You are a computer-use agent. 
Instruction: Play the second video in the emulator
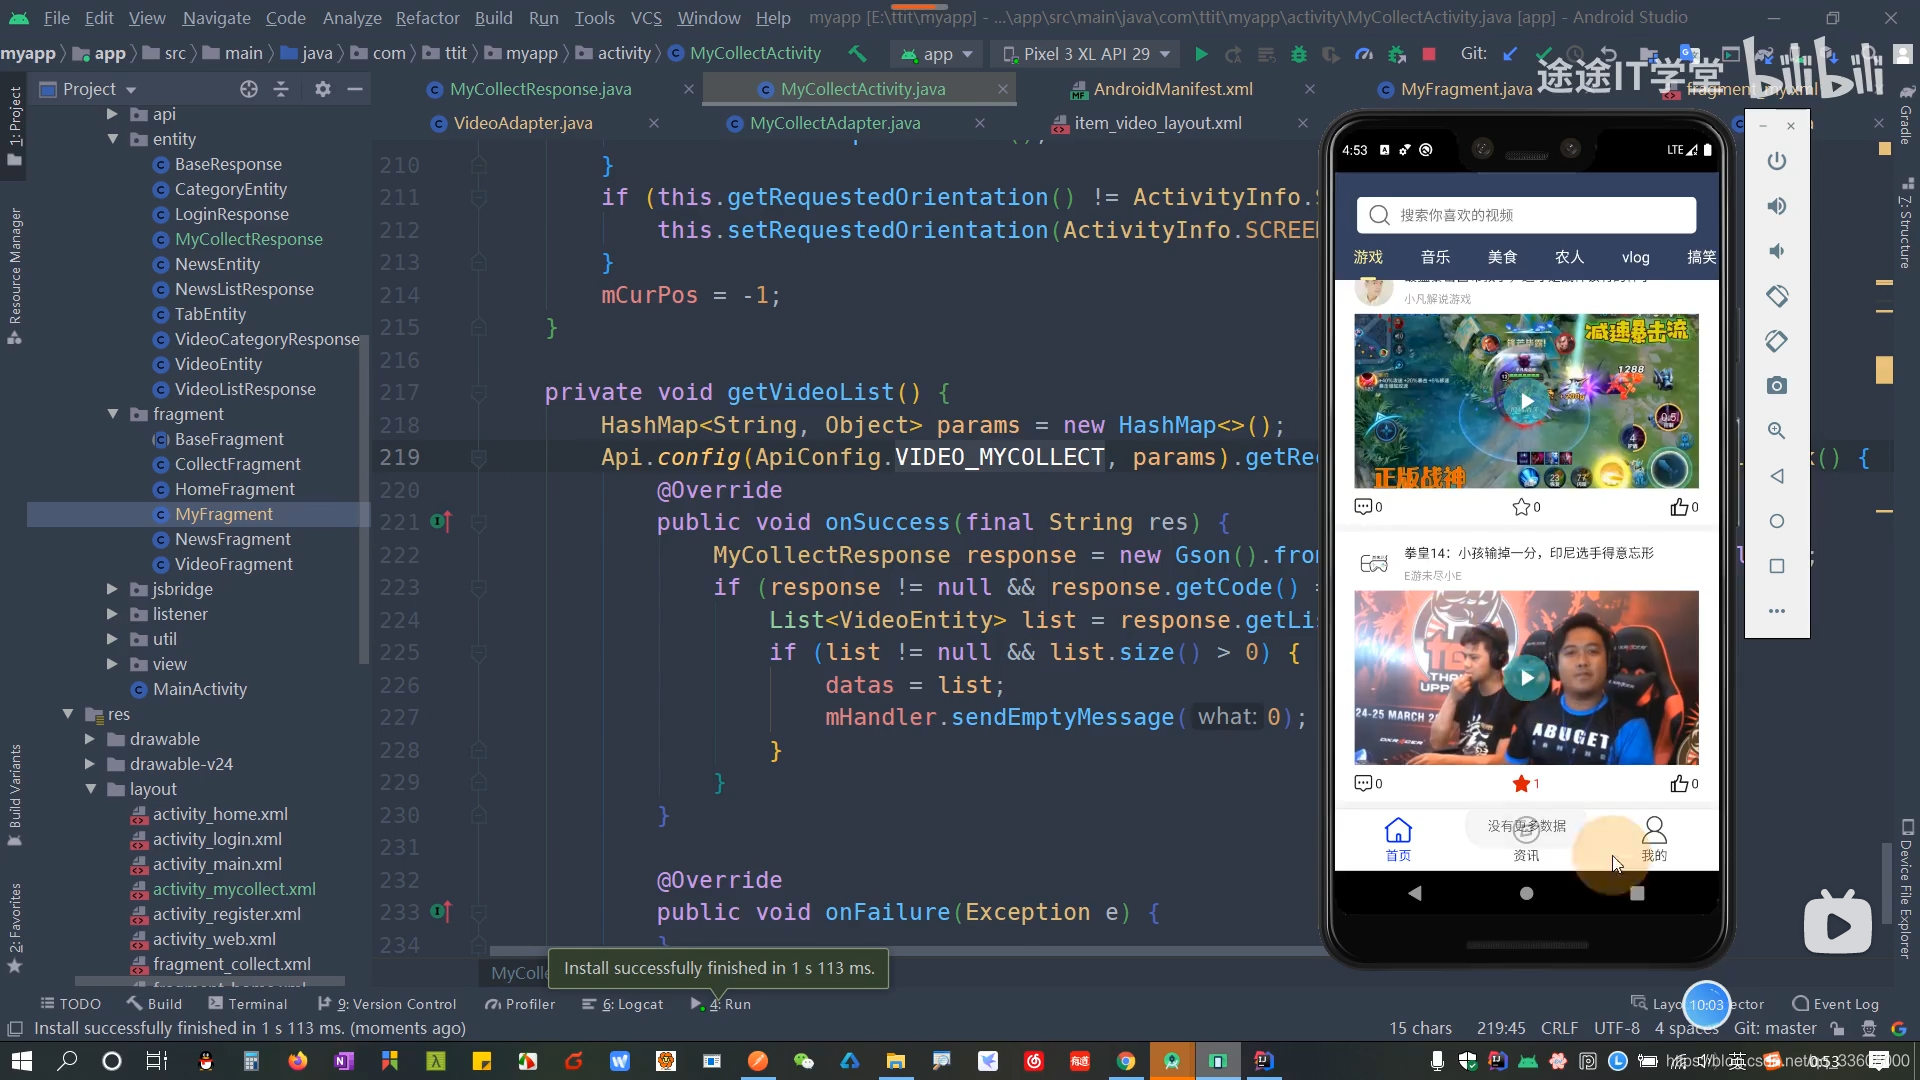tap(1526, 678)
